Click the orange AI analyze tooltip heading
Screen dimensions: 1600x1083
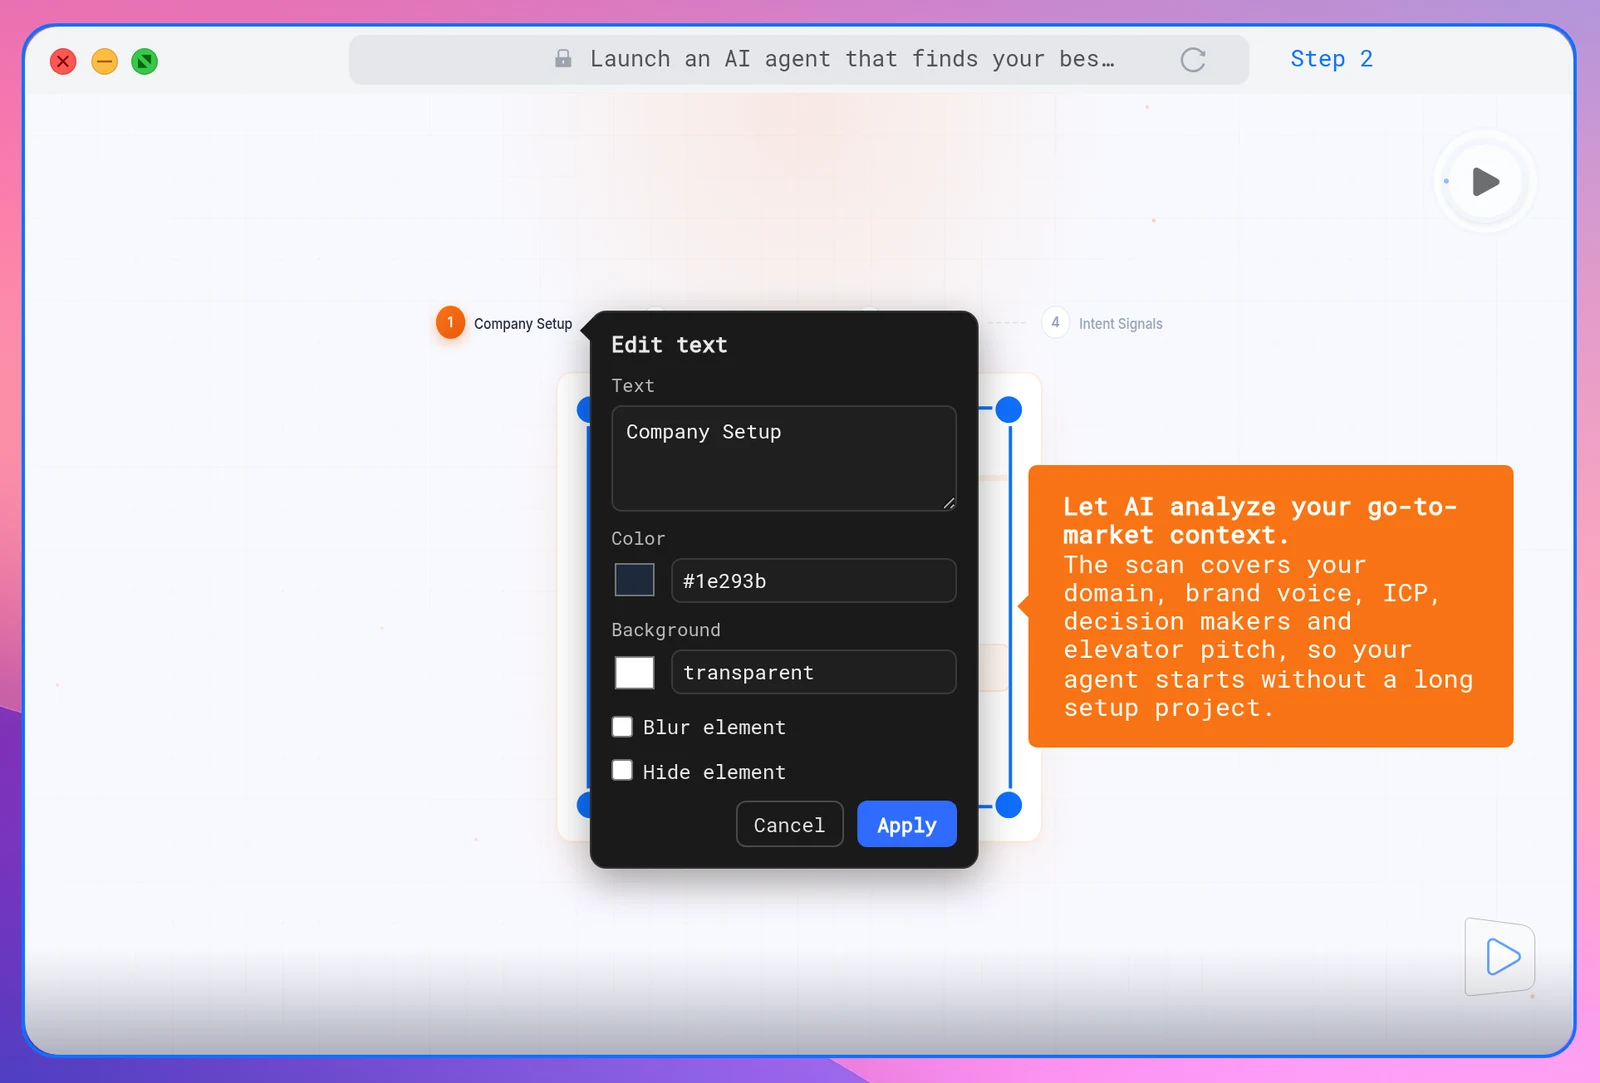point(1260,521)
